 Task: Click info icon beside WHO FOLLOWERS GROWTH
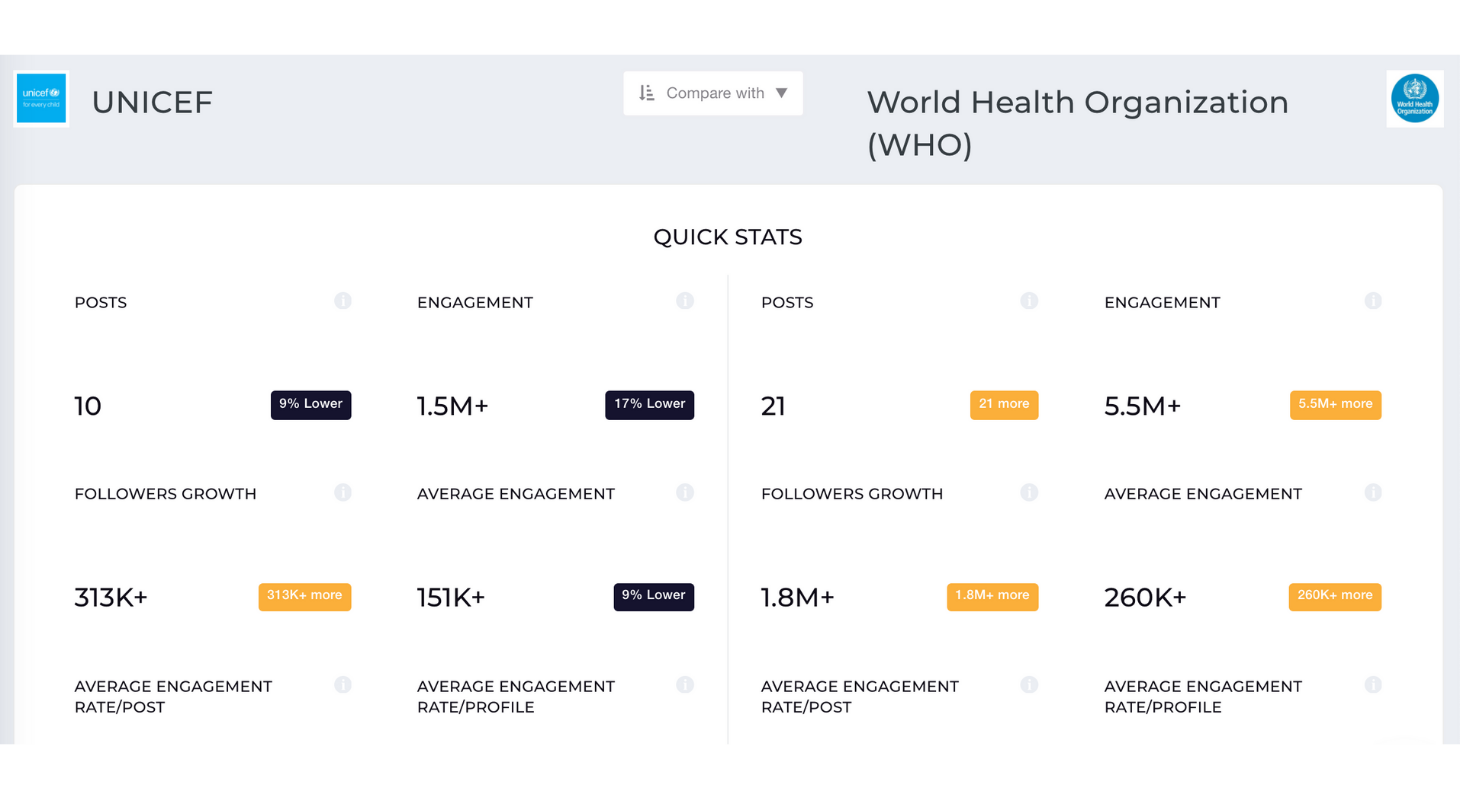[1029, 492]
